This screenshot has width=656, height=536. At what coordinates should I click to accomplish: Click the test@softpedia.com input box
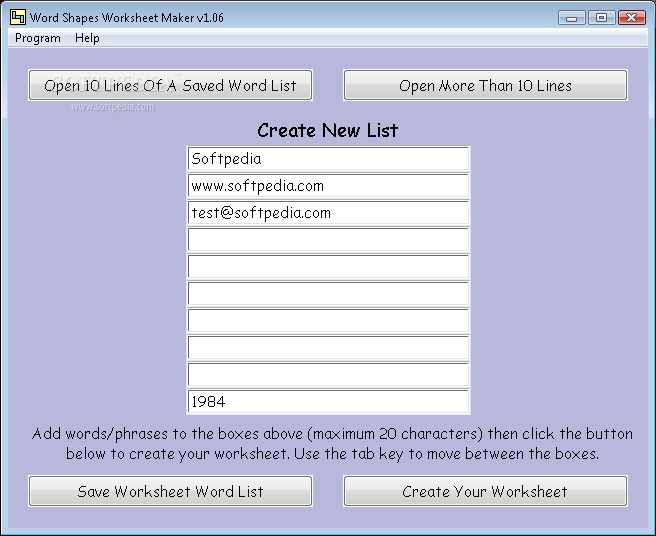click(x=328, y=213)
